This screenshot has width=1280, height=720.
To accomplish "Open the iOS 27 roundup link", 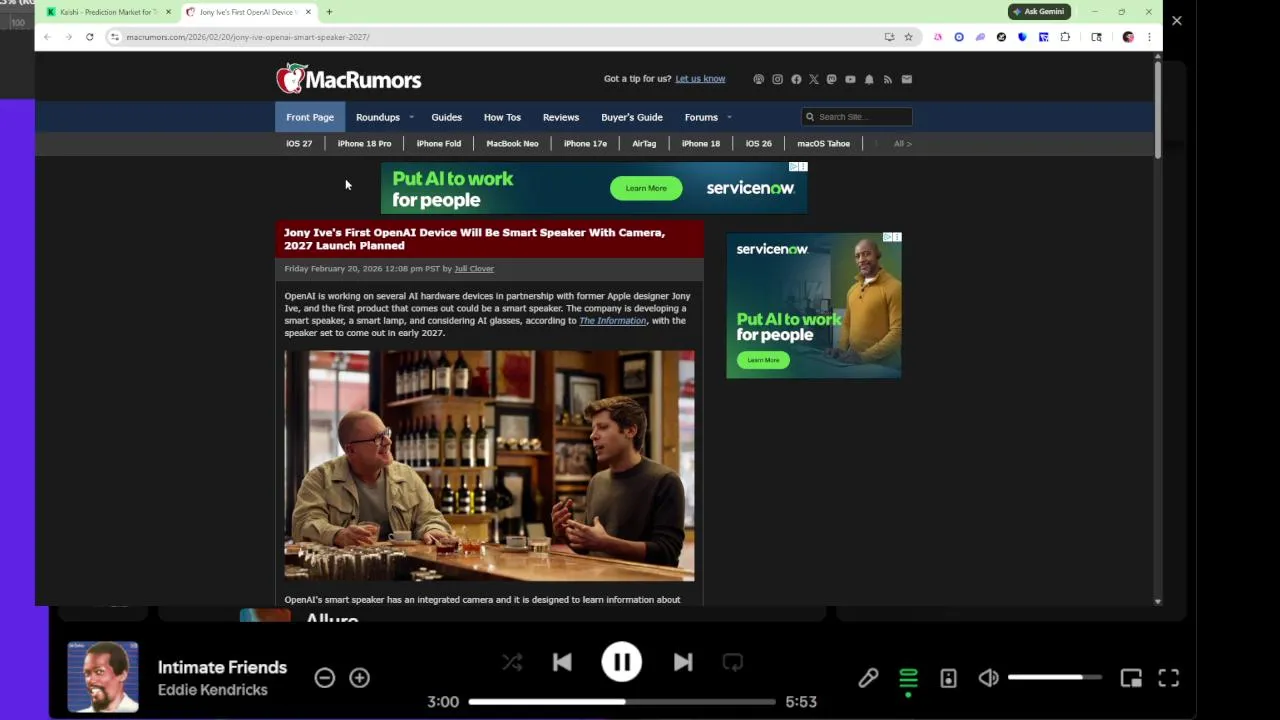I will 299,144.
